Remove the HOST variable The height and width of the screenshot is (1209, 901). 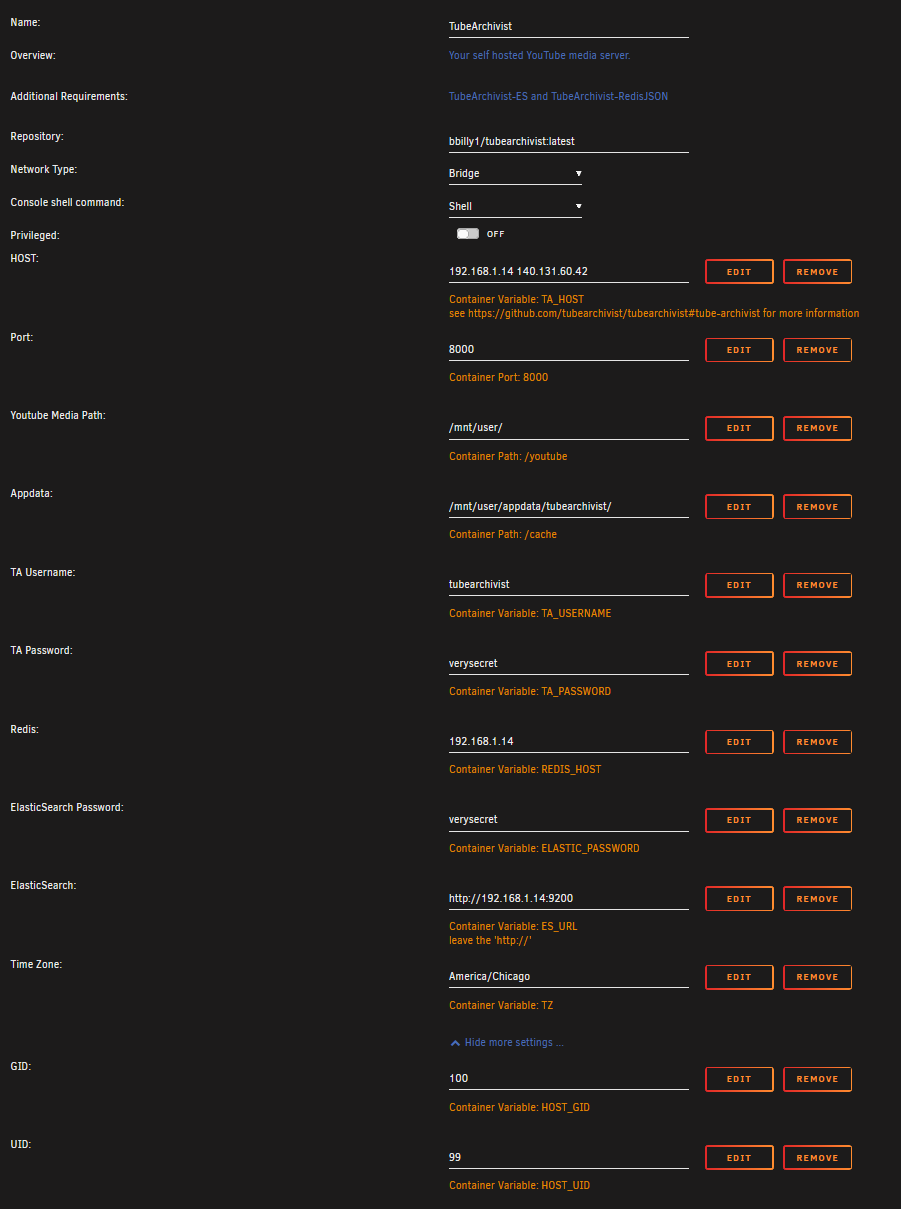point(818,272)
